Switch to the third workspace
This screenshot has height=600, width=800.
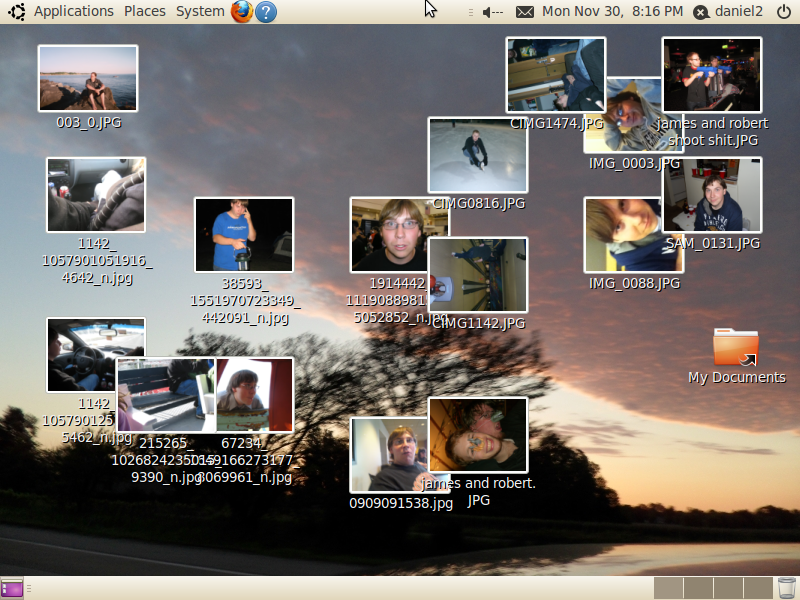click(x=728, y=588)
